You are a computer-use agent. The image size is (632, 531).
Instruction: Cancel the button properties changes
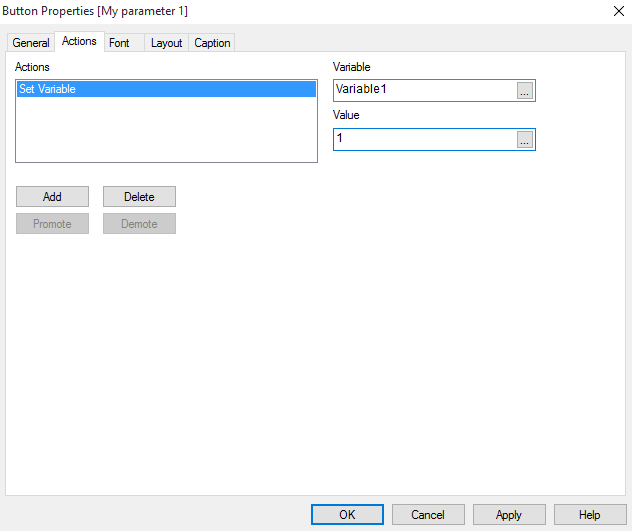point(428,515)
